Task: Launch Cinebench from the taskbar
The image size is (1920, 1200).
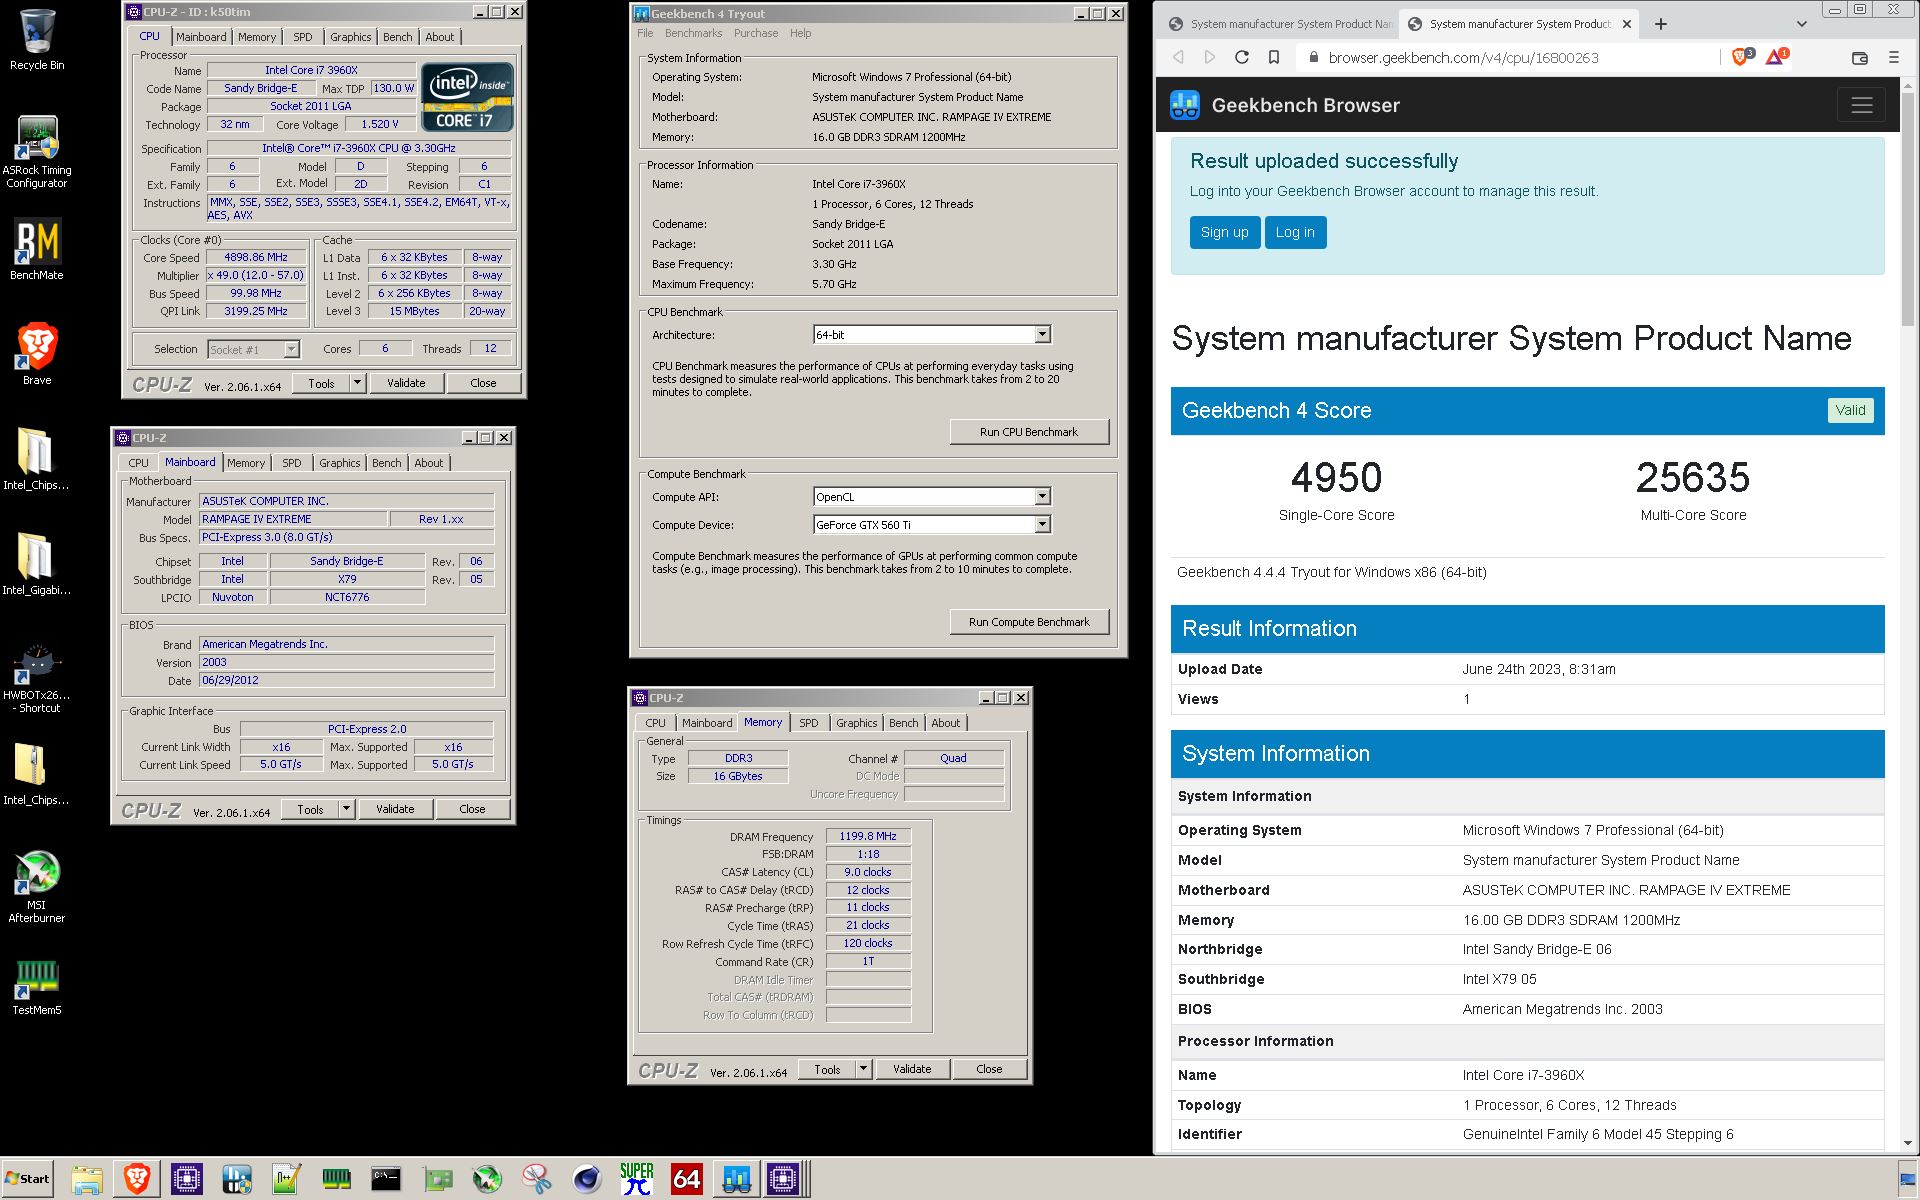Action: tap(587, 1180)
